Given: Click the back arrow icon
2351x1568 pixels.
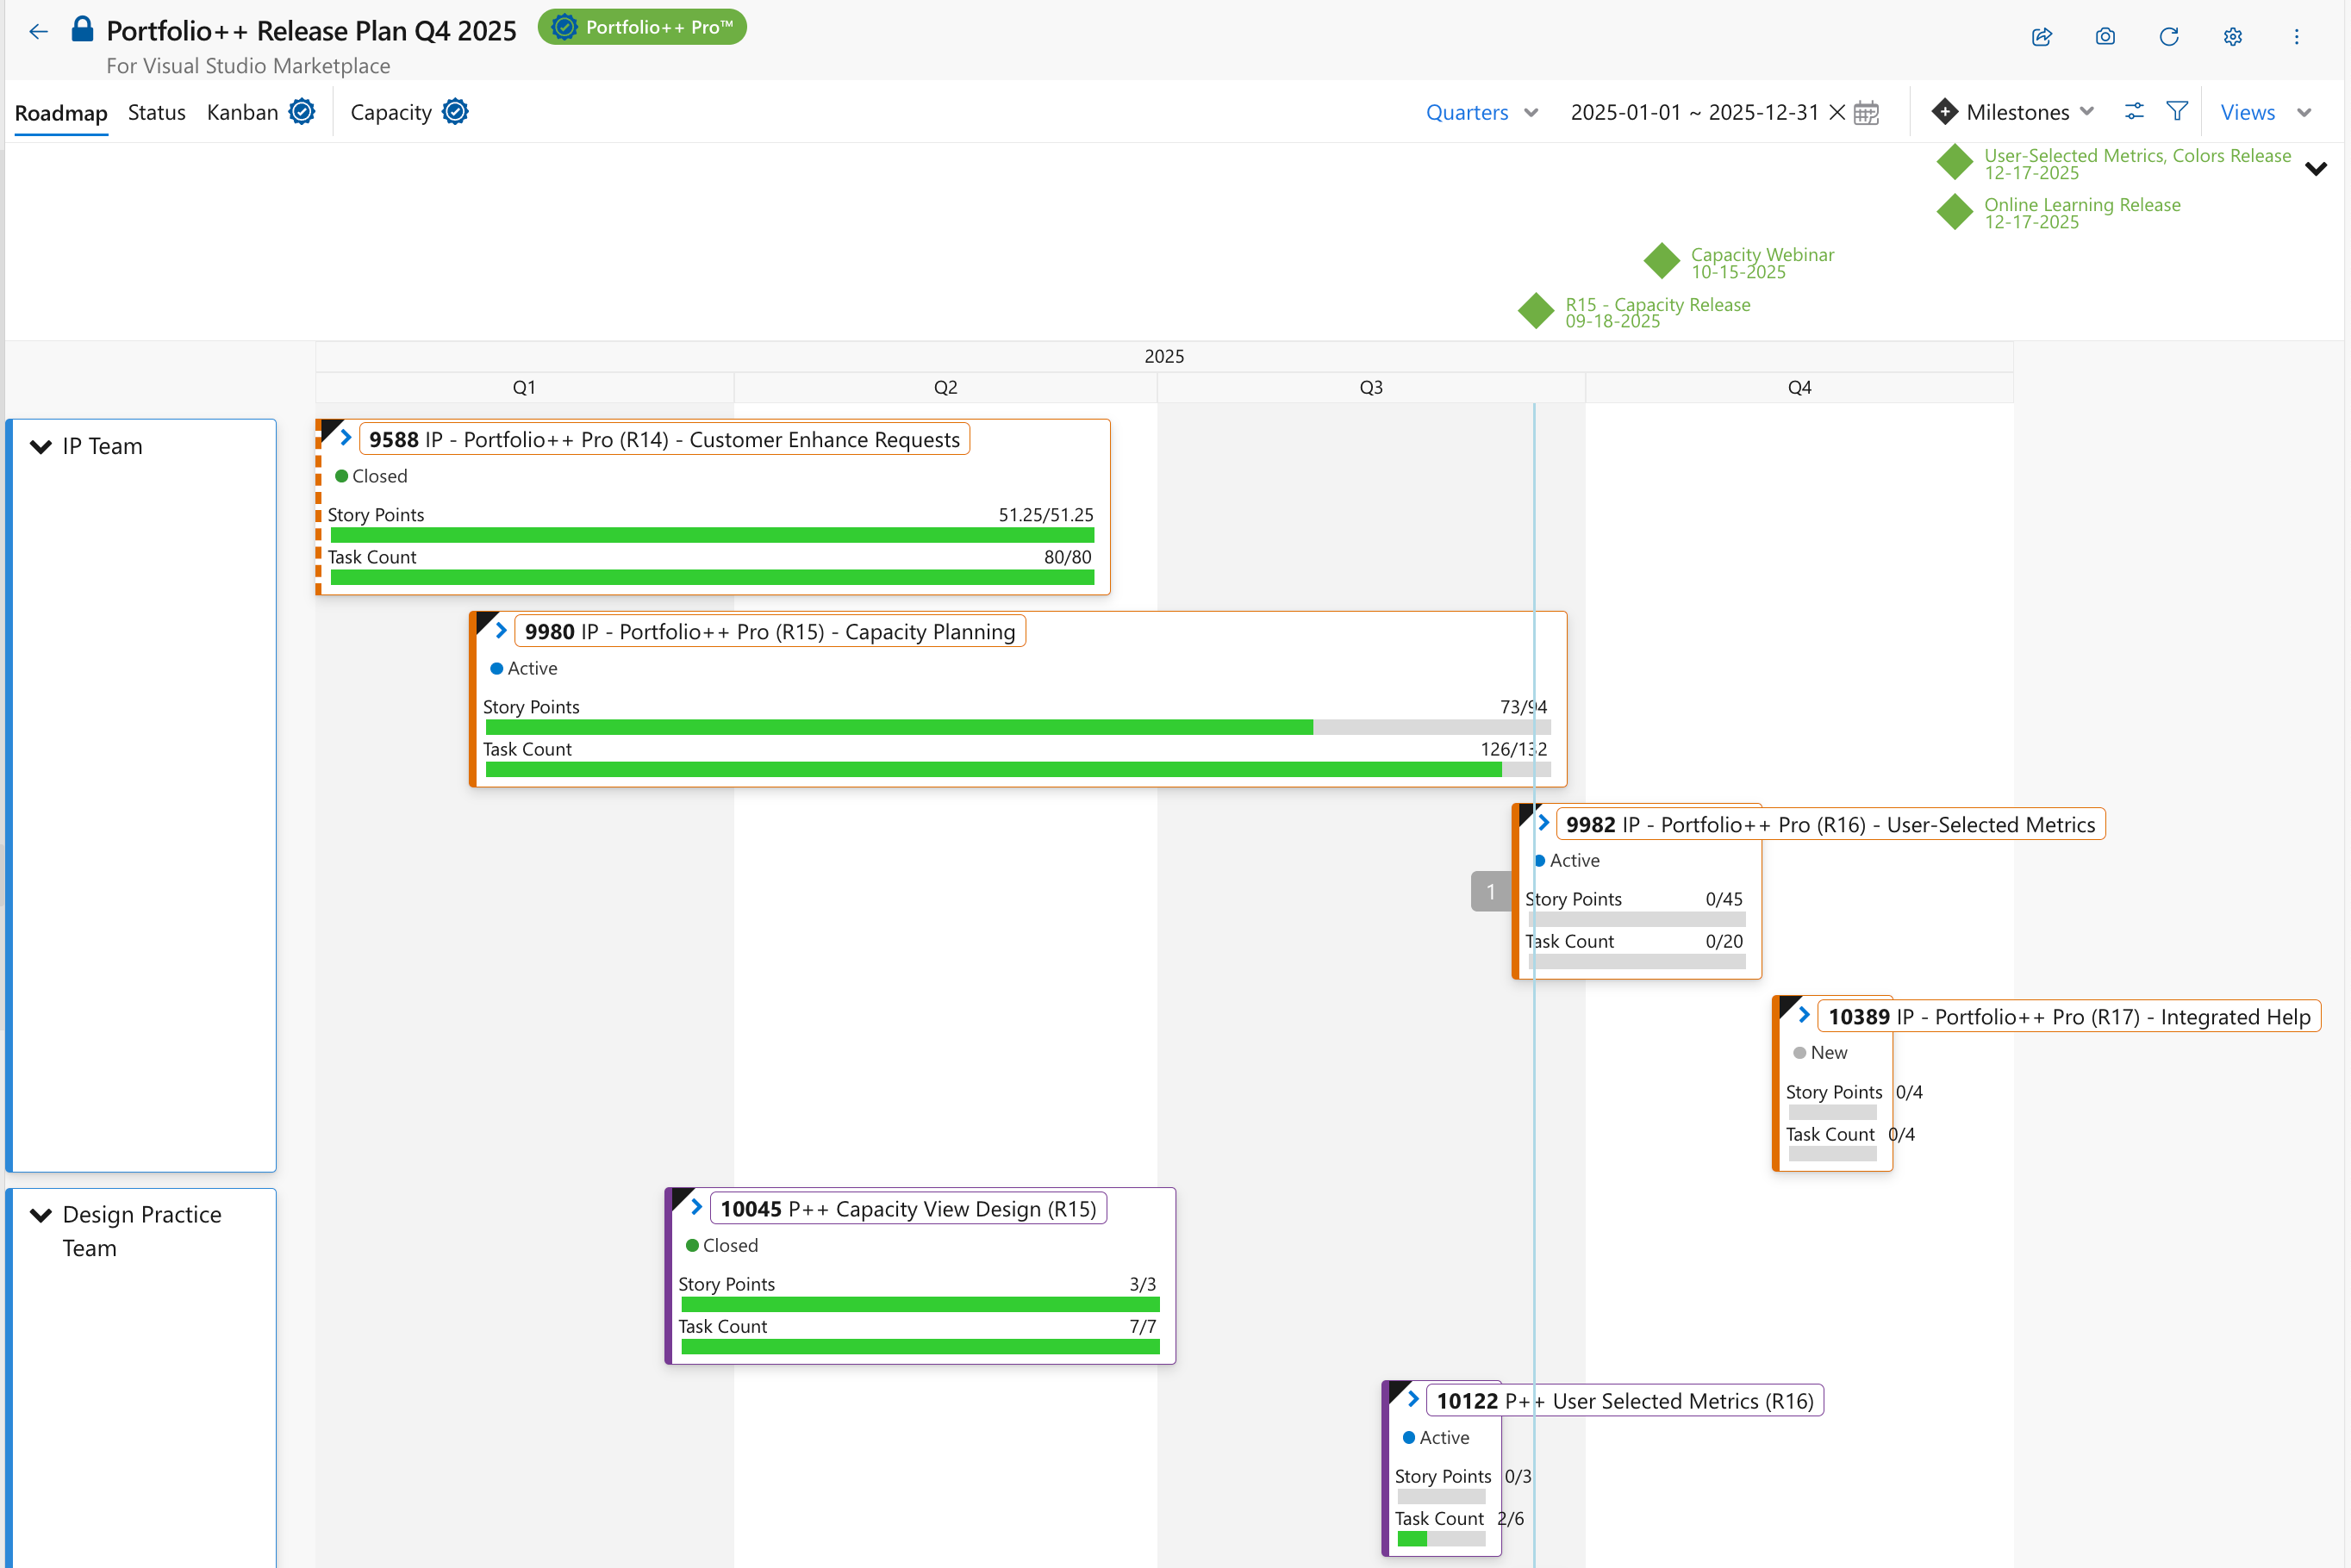Looking at the screenshot, I should (x=38, y=32).
